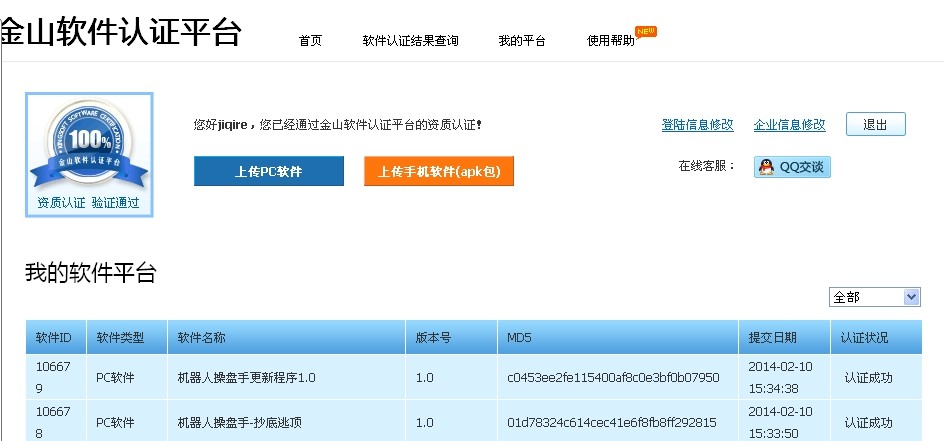This screenshot has height=441, width=944.
Task: Click the 在线客服 label
Action: click(x=707, y=166)
